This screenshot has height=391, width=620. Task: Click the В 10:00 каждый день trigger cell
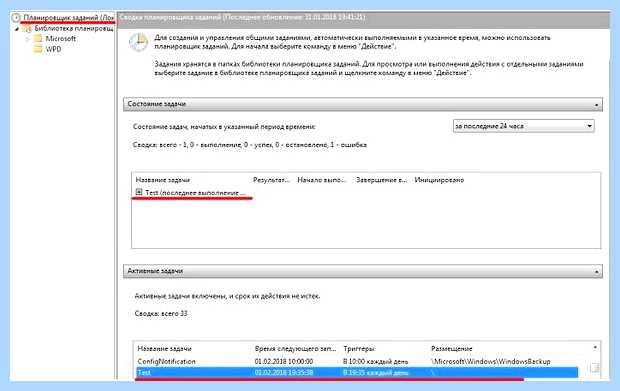[376, 361]
